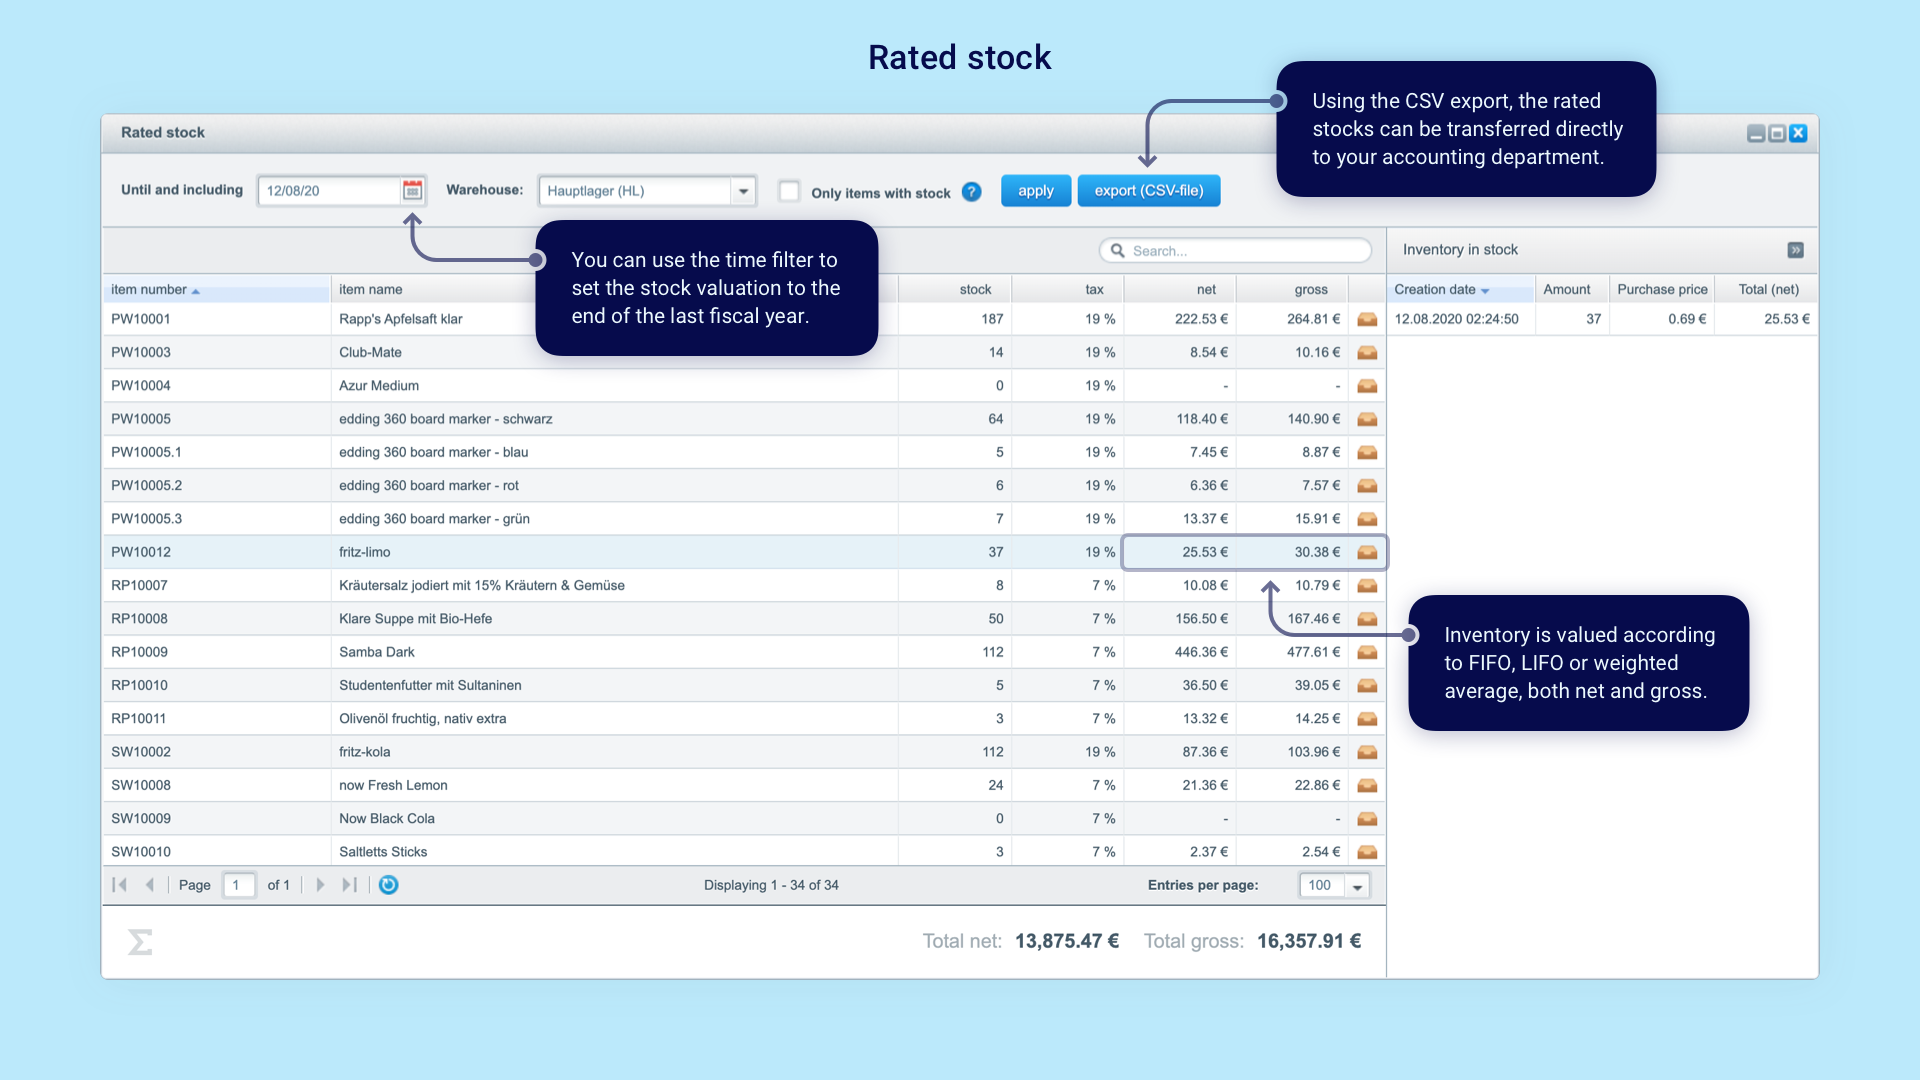Select the Club-Mate item name
1920x1080 pixels.
click(x=370, y=352)
